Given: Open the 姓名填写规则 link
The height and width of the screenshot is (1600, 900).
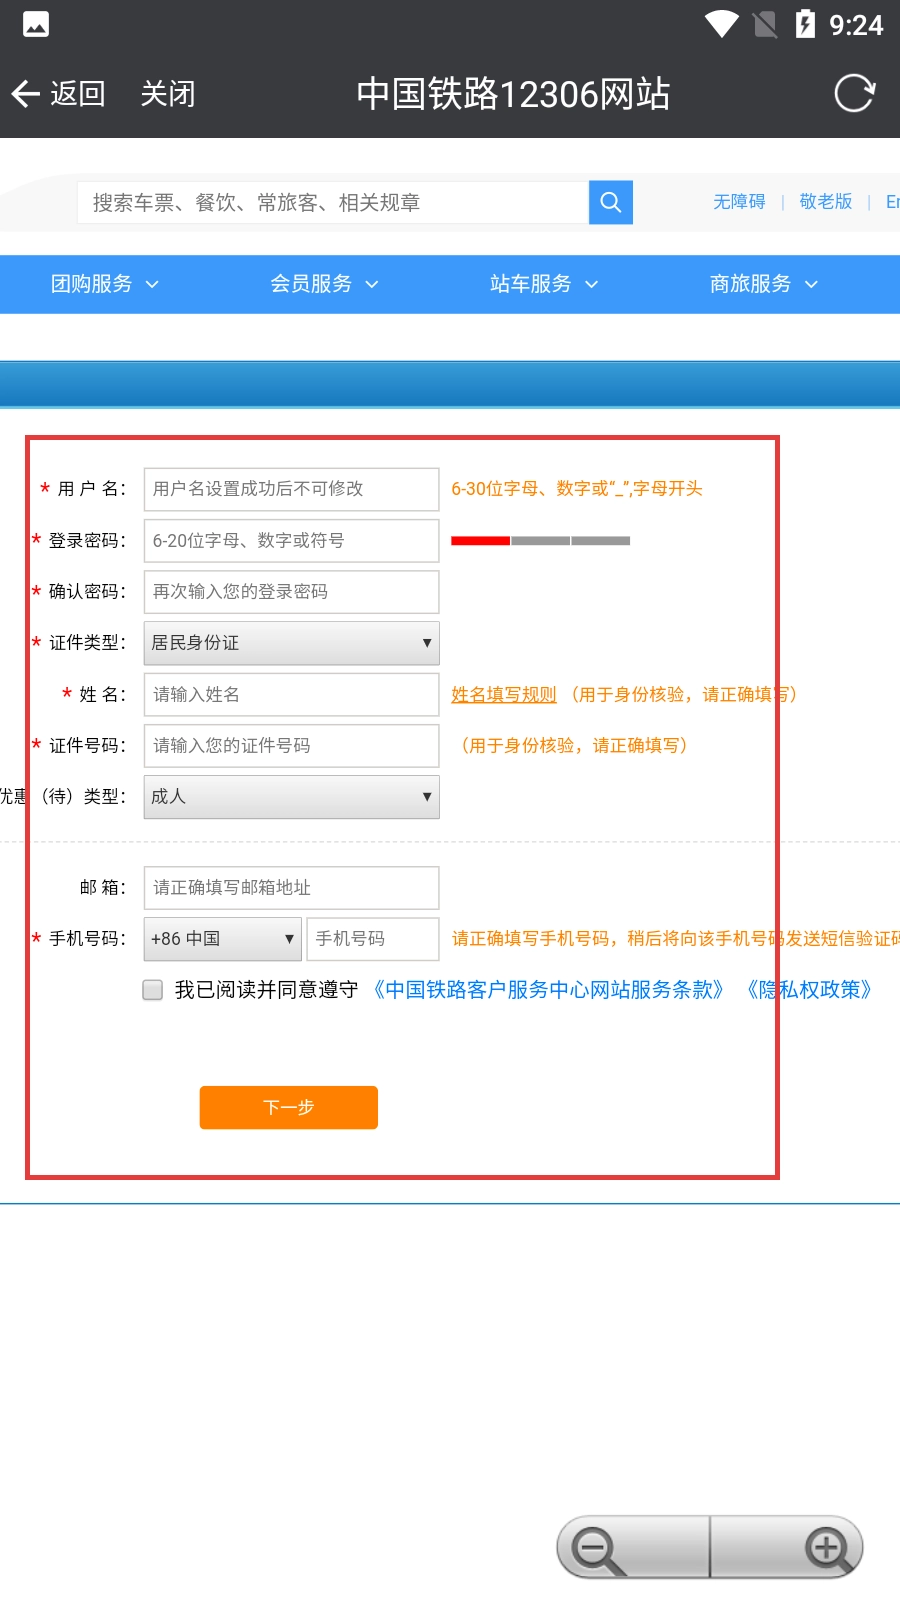Looking at the screenshot, I should tap(503, 694).
